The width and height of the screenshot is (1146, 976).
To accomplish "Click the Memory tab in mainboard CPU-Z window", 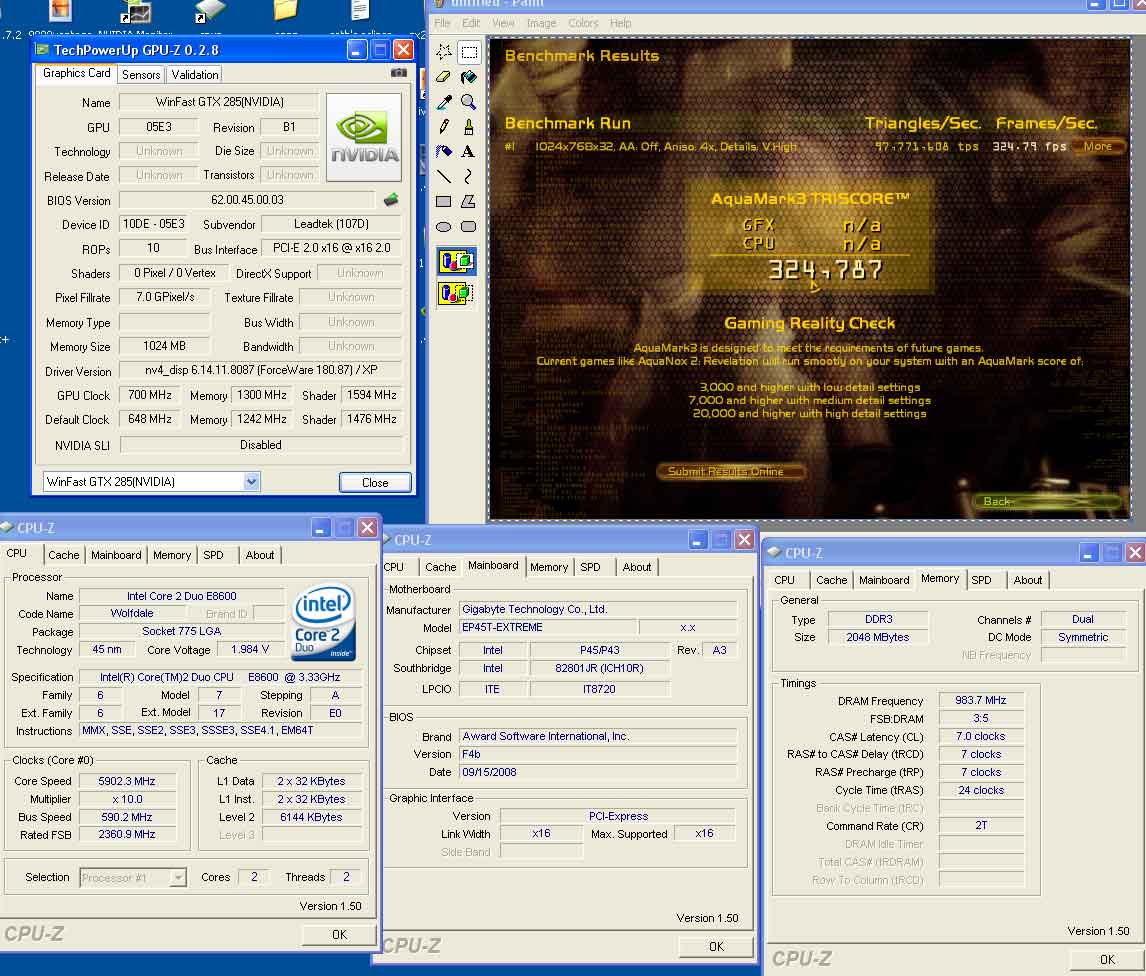I will pyautogui.click(x=549, y=567).
